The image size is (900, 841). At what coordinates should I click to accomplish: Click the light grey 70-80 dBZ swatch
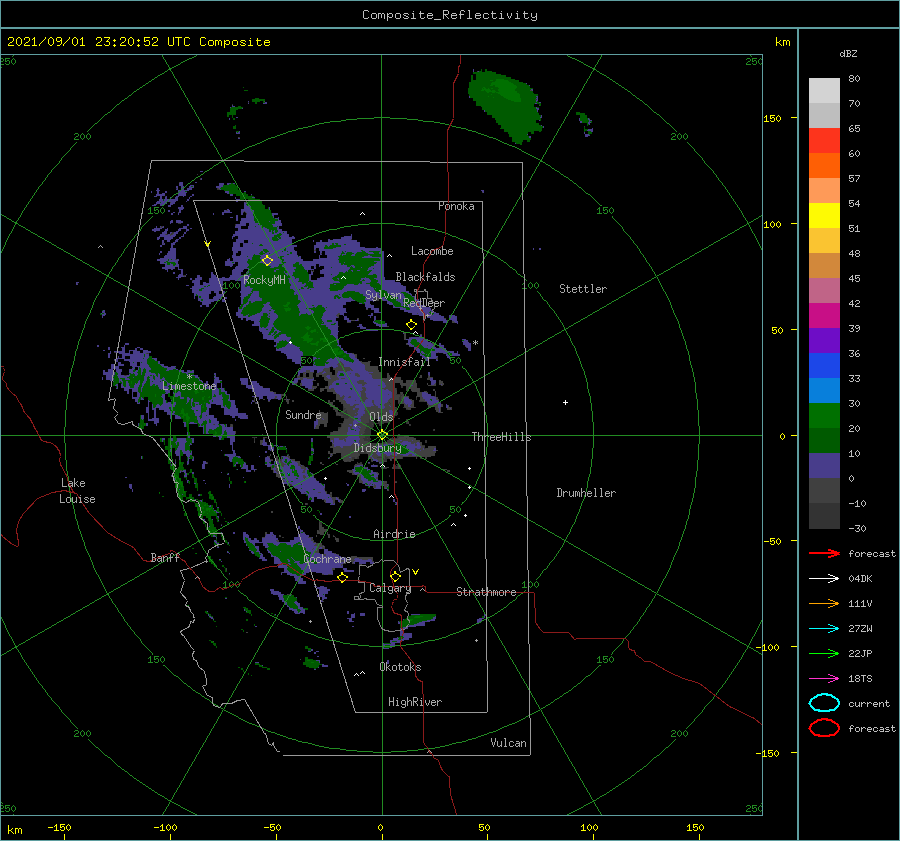coord(824,91)
